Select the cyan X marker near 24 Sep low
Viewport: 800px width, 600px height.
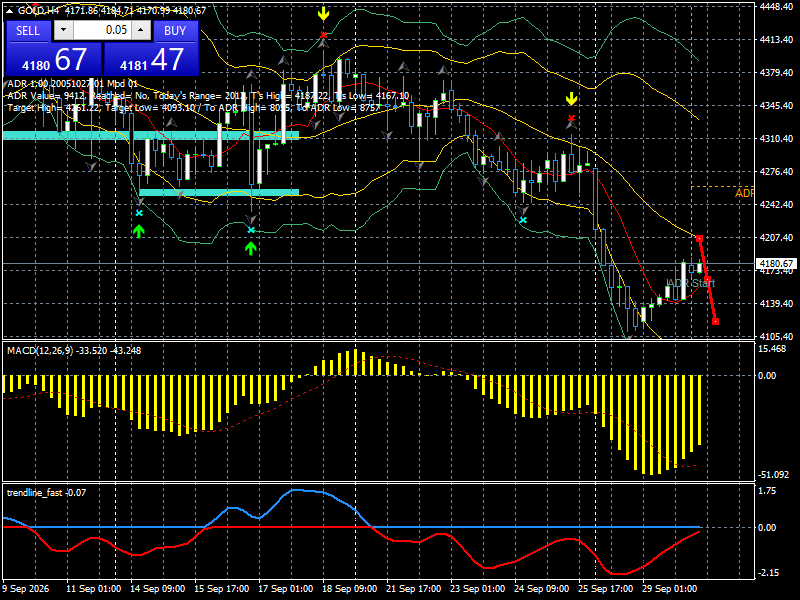523,220
